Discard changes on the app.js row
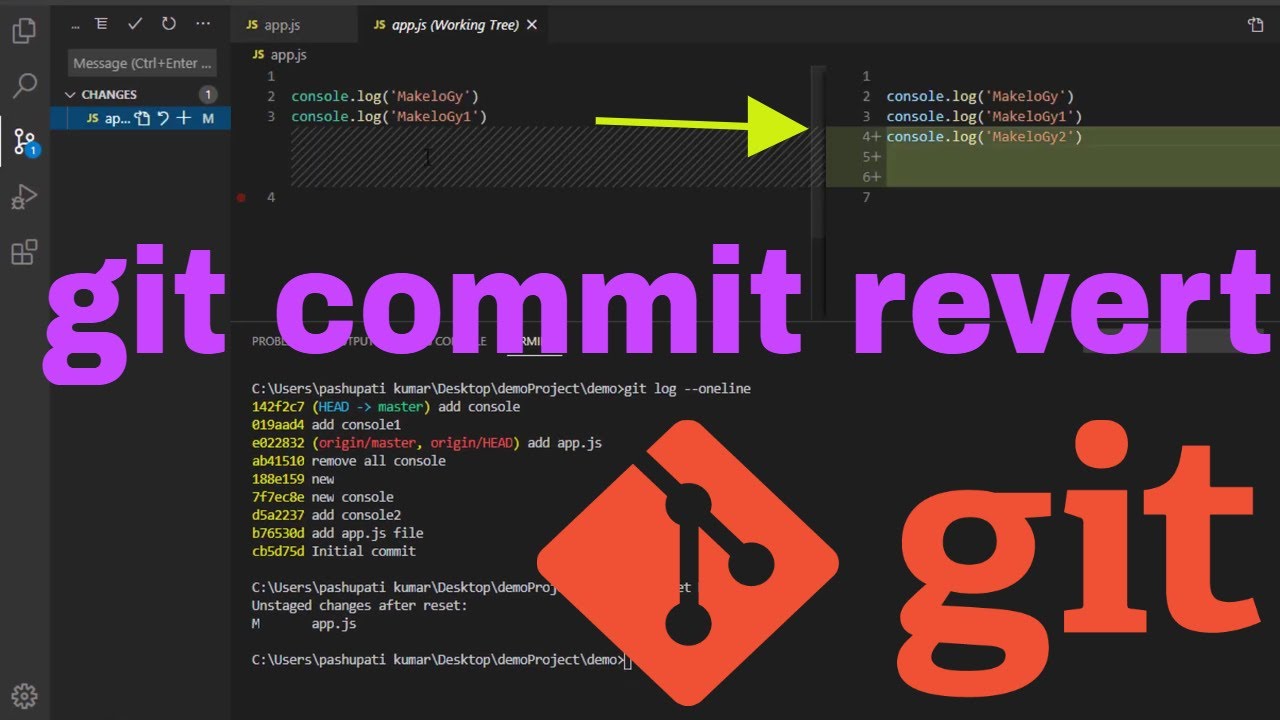1280x720 pixels. (163, 118)
